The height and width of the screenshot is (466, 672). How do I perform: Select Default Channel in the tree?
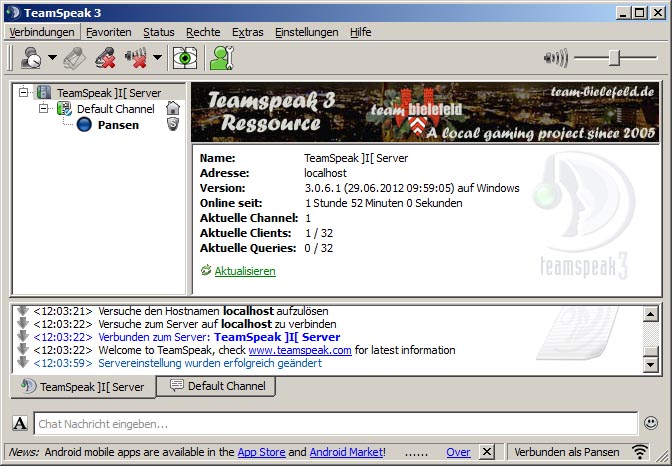(x=116, y=109)
